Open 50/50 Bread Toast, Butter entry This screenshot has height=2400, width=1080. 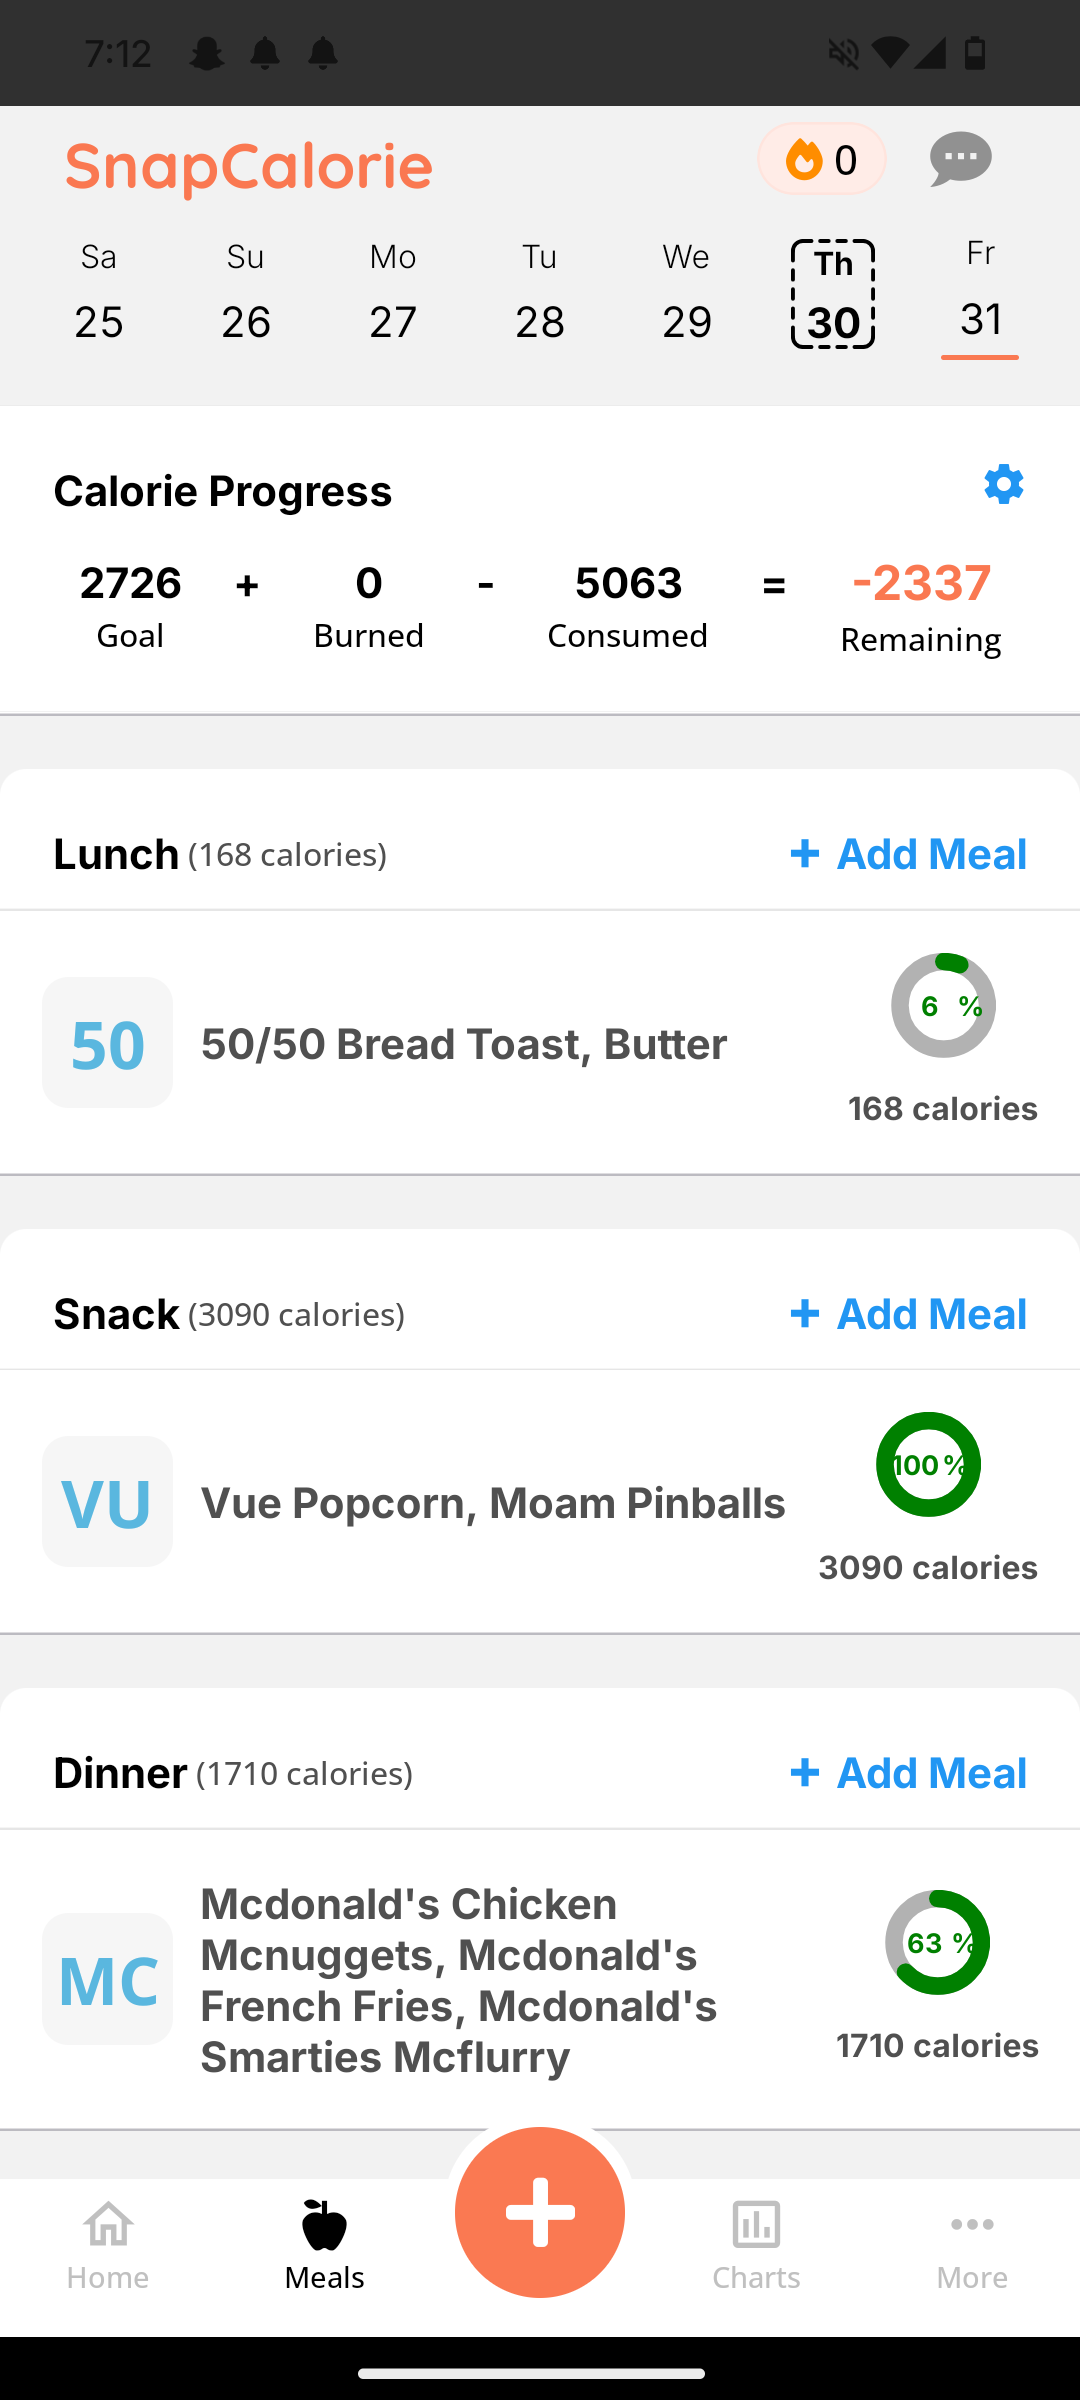click(x=464, y=1044)
